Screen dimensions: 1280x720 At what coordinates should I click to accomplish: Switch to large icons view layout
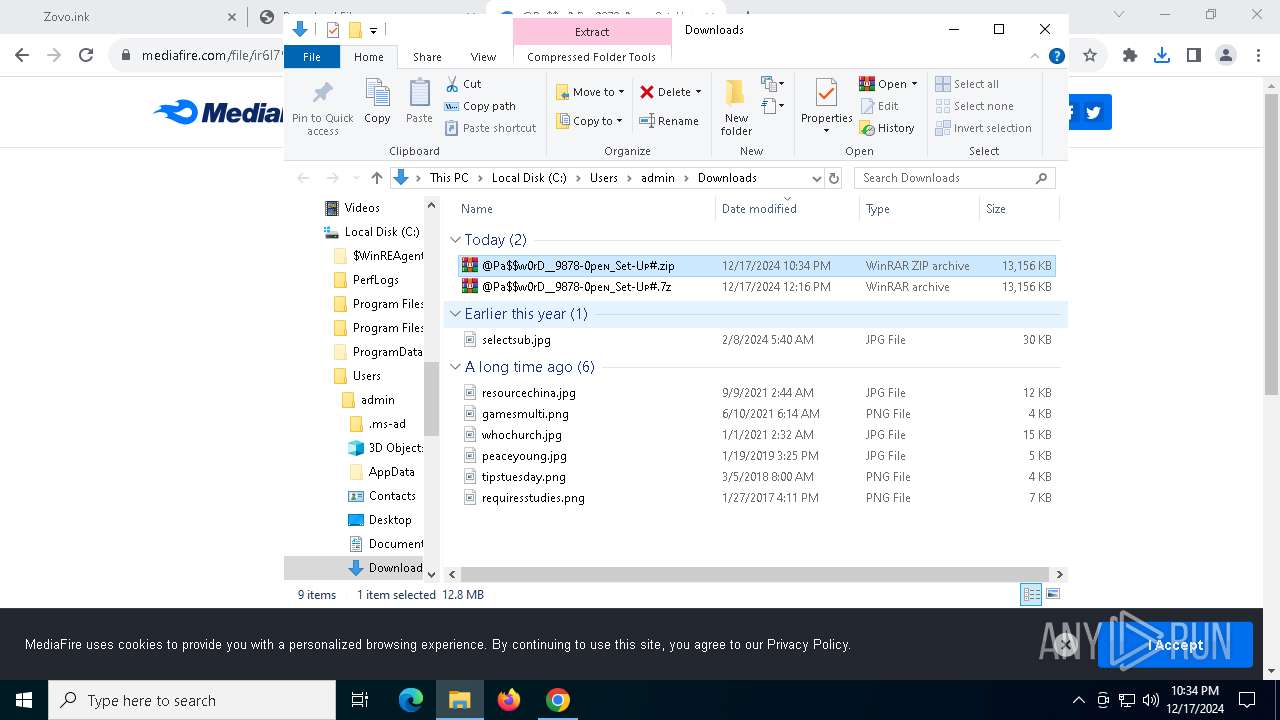(1051, 595)
